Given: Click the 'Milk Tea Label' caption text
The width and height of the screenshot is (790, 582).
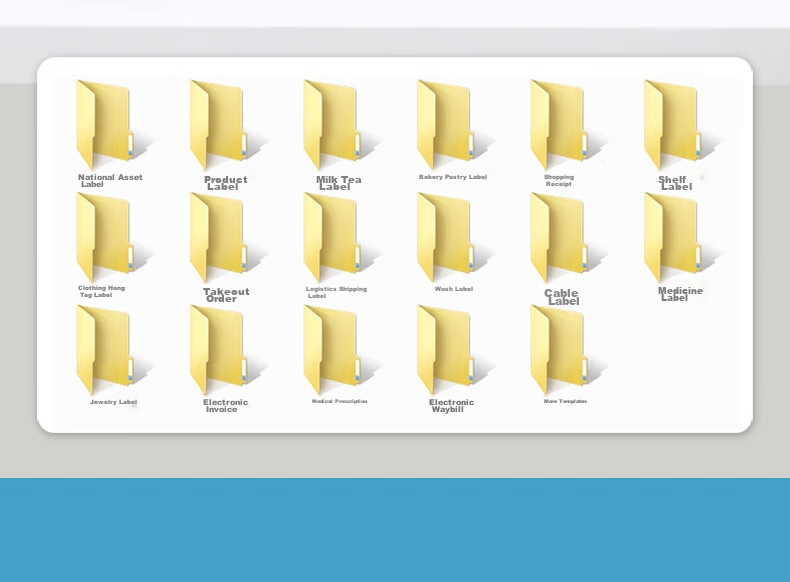Looking at the screenshot, I should coord(338,183).
